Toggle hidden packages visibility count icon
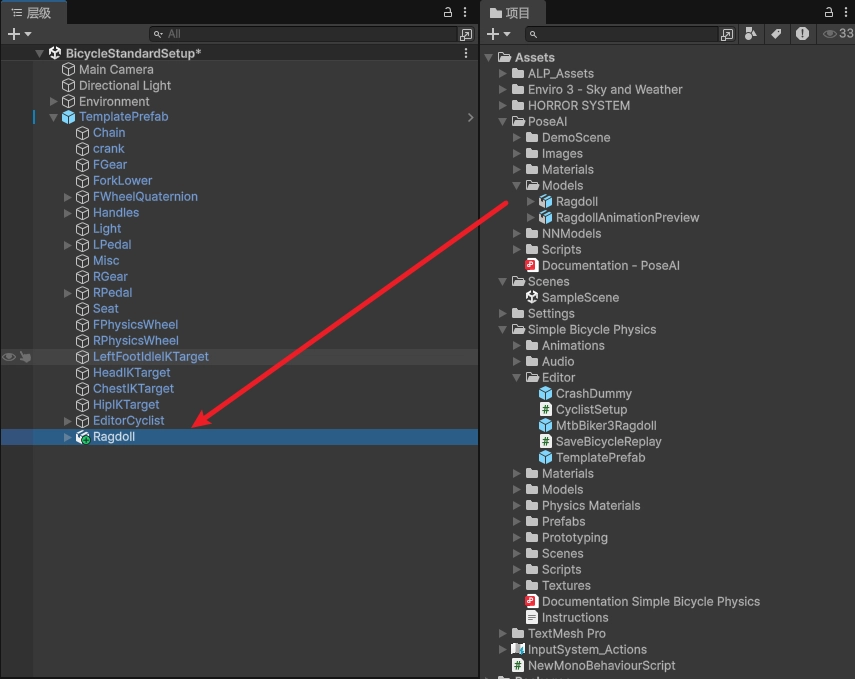 pyautogui.click(x=838, y=34)
